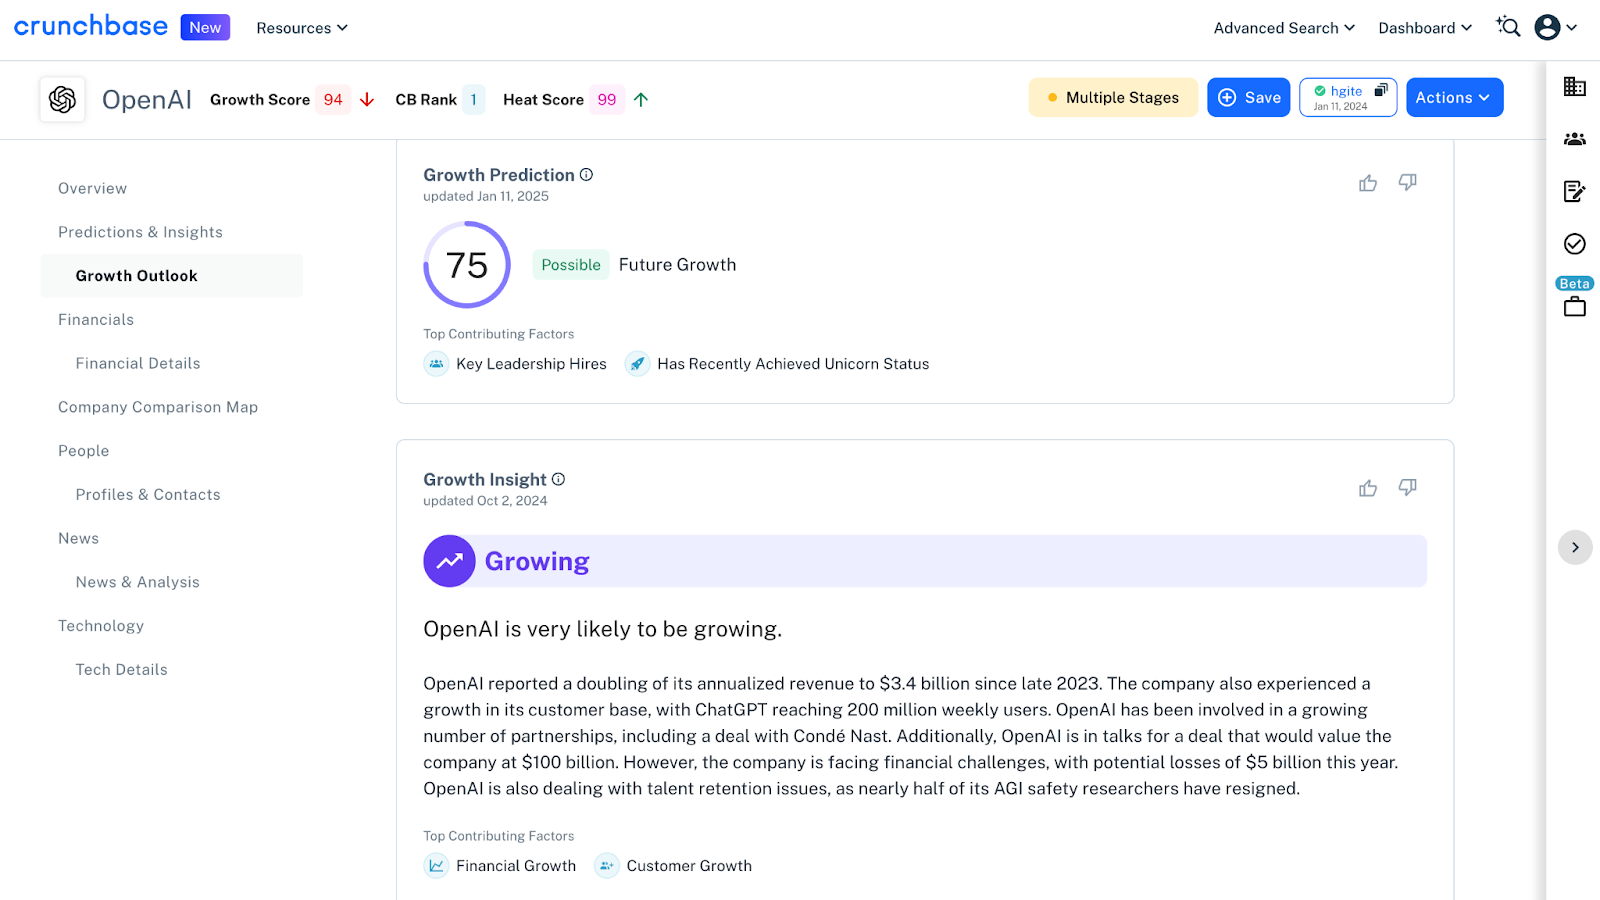
Task: Open the user account avatar menu
Action: point(1556,27)
